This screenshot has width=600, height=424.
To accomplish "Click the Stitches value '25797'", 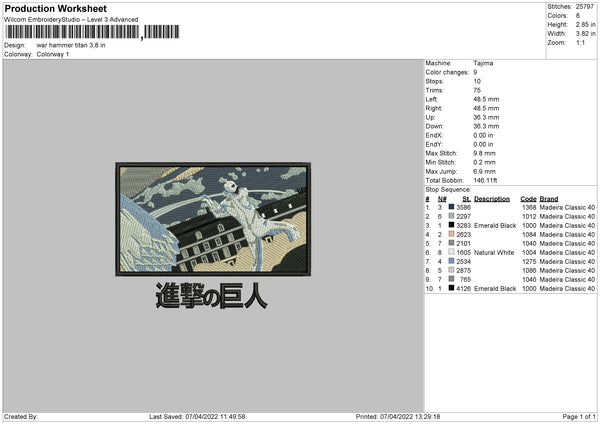I will coord(585,7).
